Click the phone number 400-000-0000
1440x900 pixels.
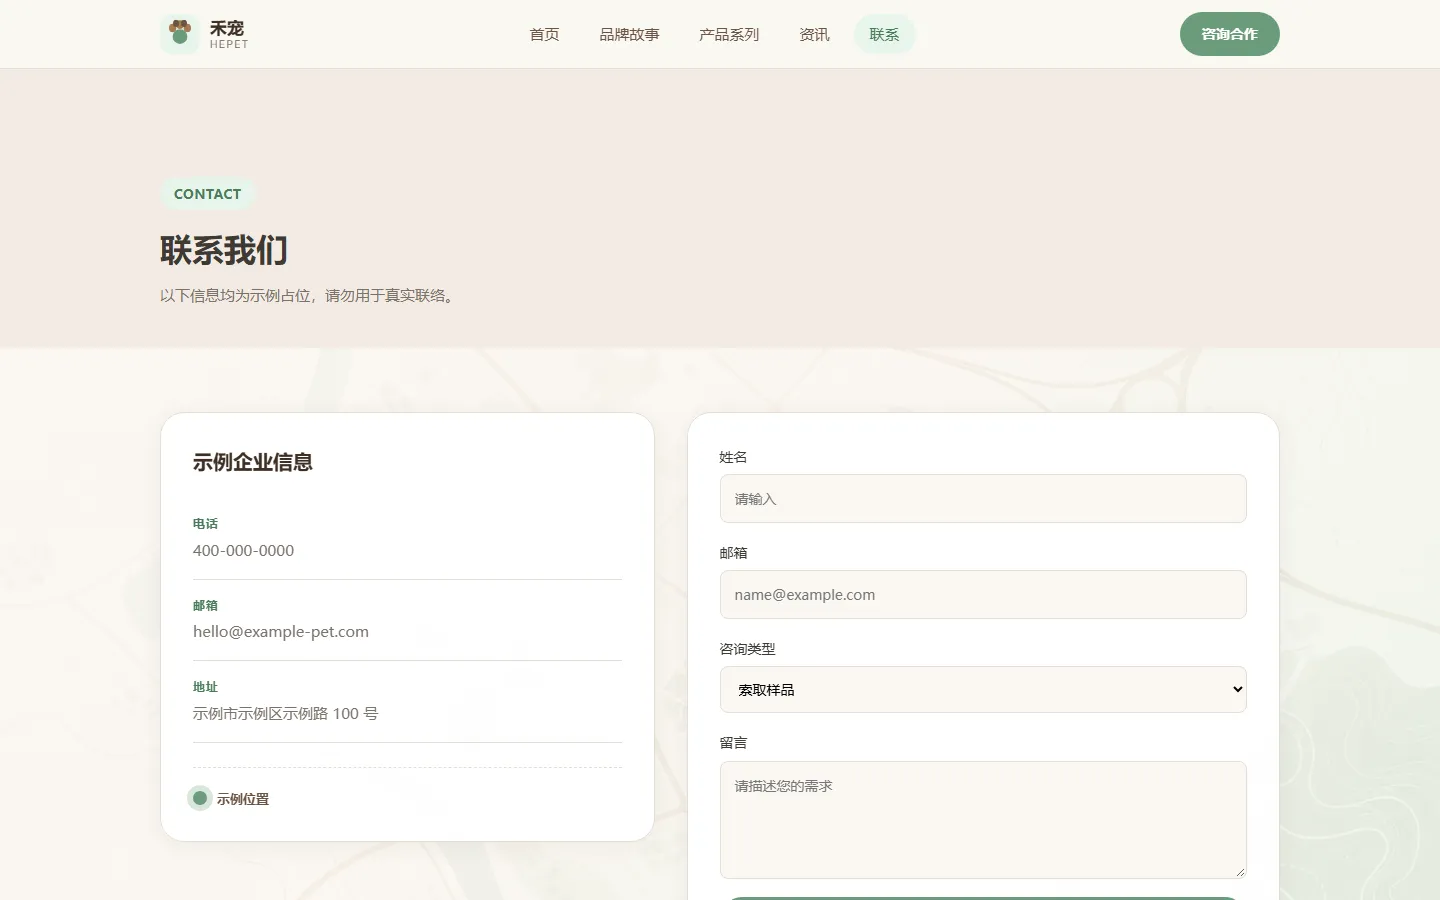pos(243,551)
